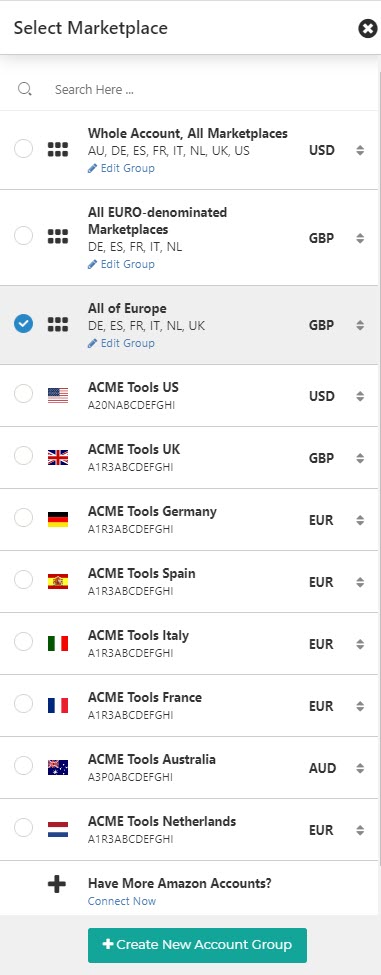Open currency dropdown for ACME Tools US
The width and height of the screenshot is (381, 975).
pos(360,396)
